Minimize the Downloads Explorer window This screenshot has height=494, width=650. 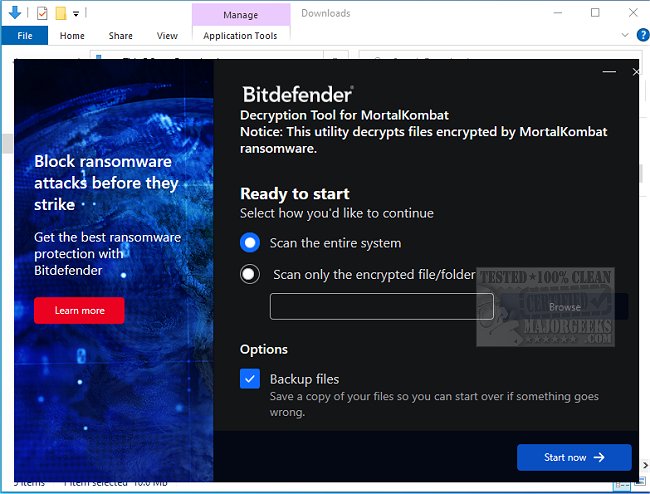558,13
